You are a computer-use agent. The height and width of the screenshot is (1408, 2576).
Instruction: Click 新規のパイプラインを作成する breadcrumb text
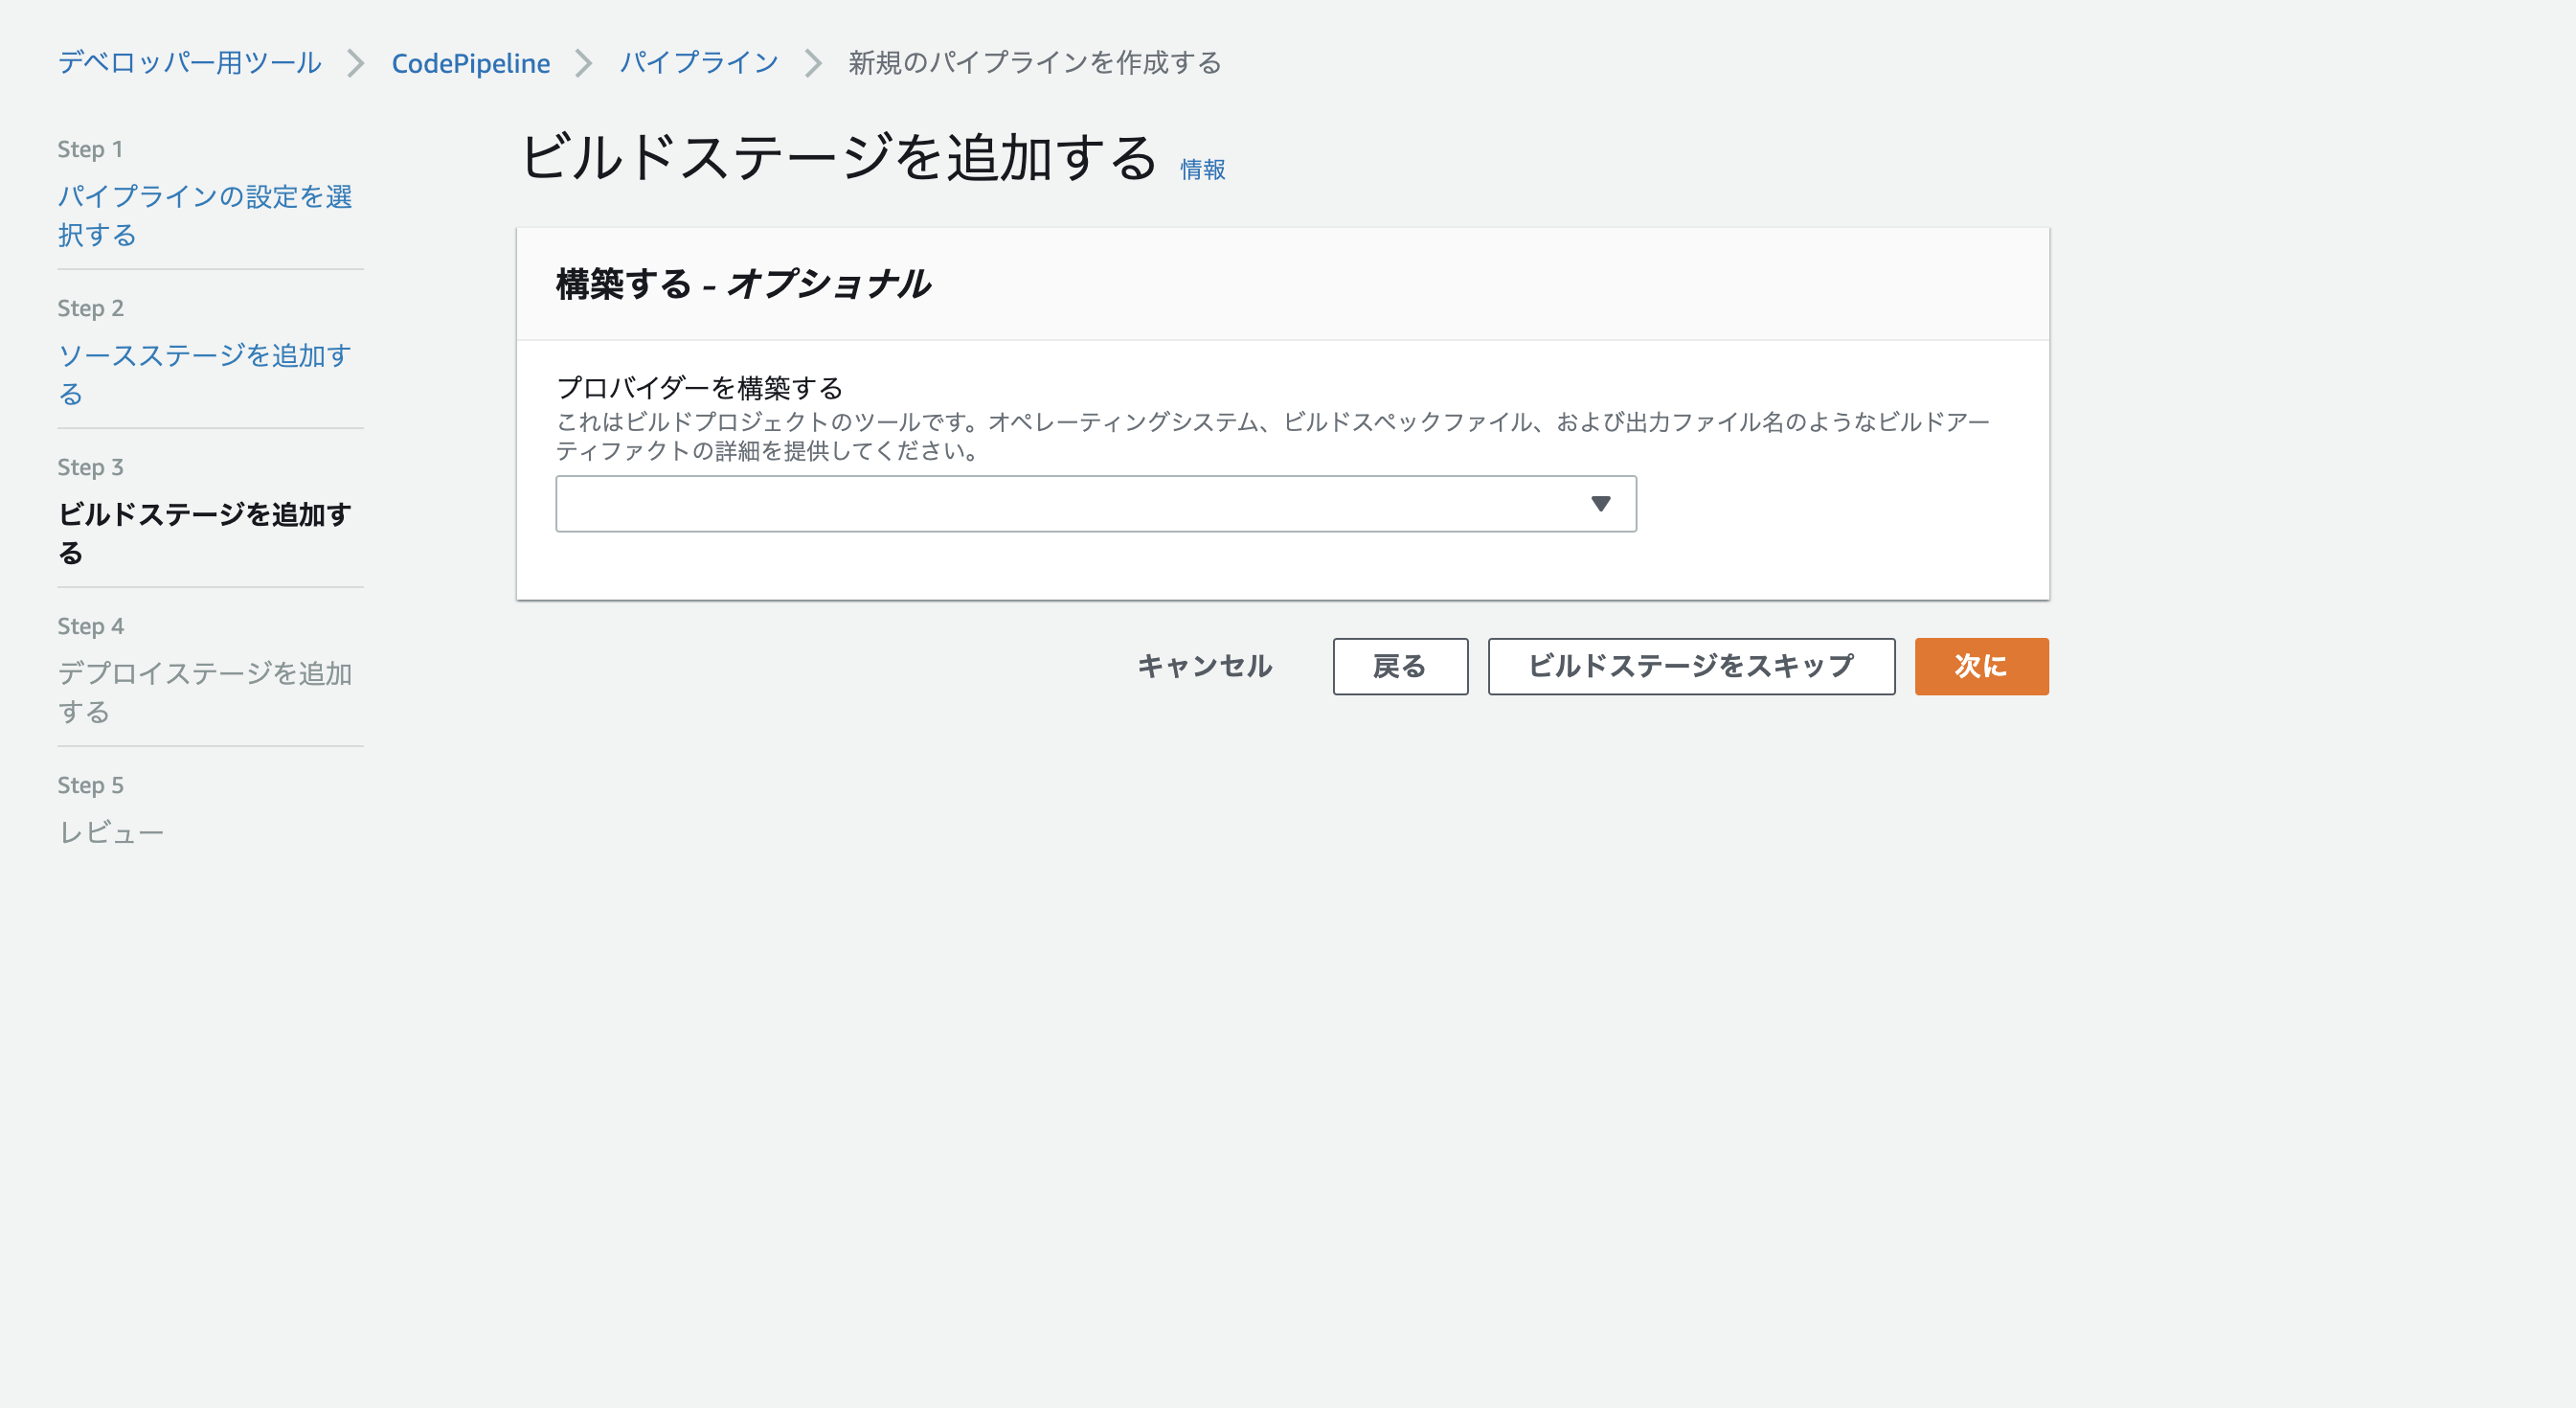click(x=1034, y=63)
